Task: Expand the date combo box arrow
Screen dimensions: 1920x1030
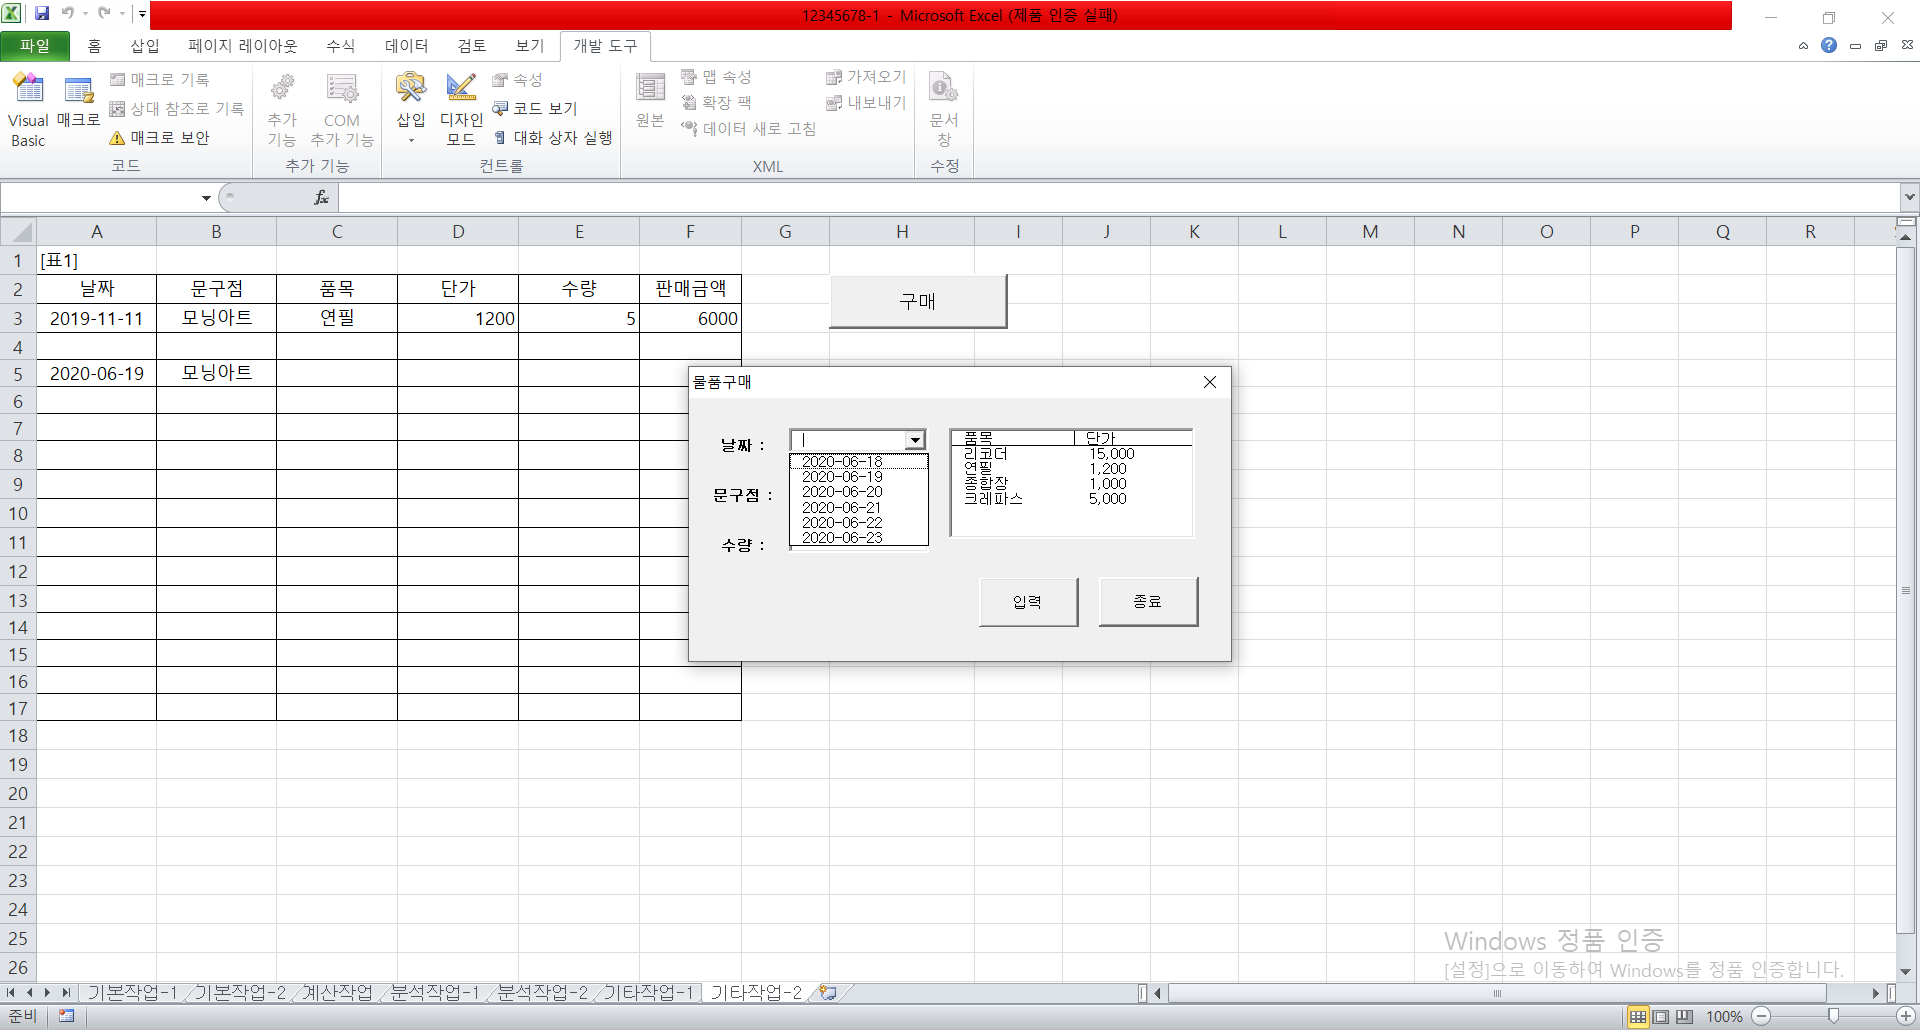Action: pyautogui.click(x=915, y=440)
